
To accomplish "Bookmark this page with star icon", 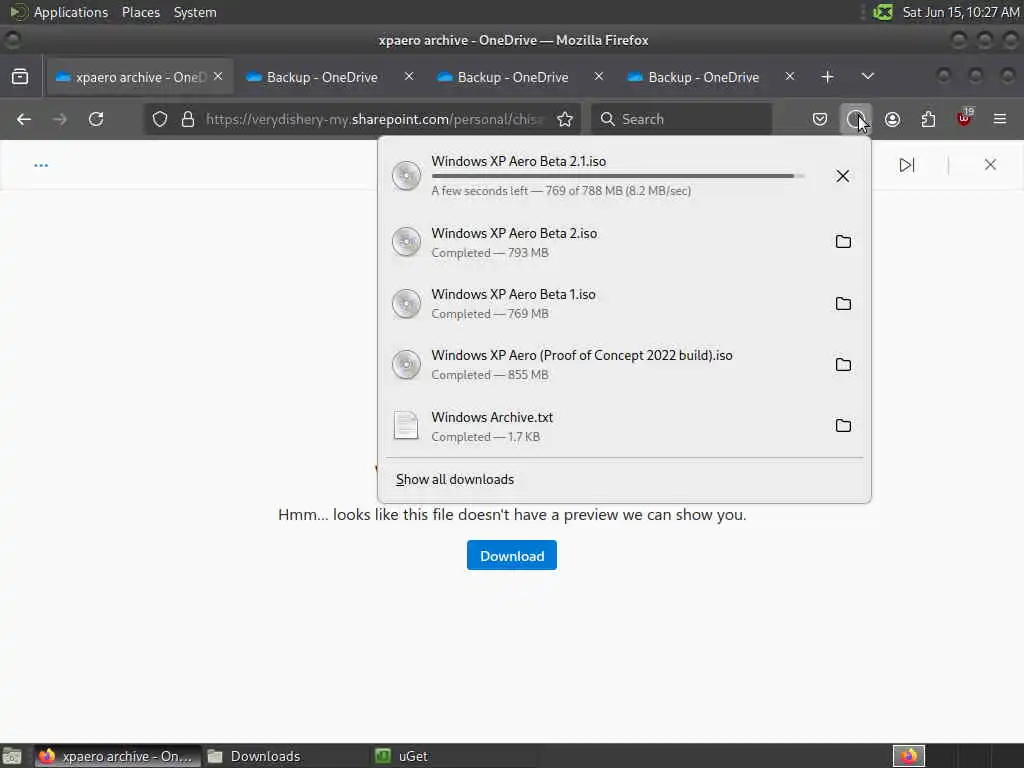I will pyautogui.click(x=565, y=119).
